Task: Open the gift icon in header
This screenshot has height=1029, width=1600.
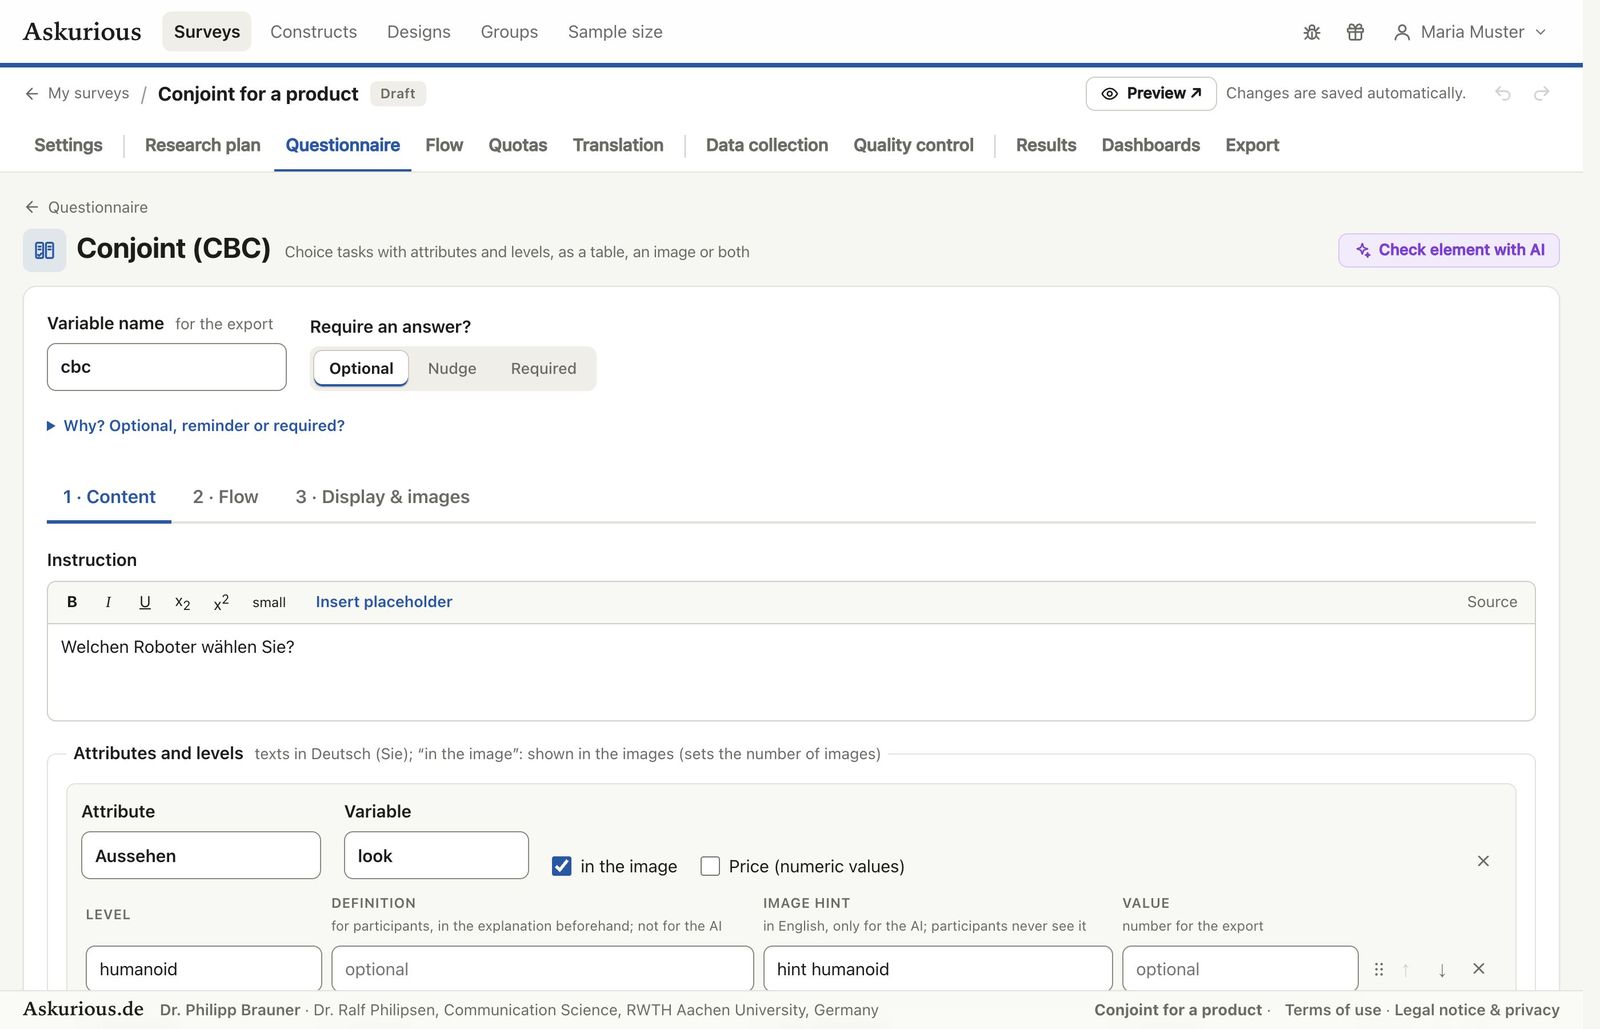Action: pos(1355,32)
